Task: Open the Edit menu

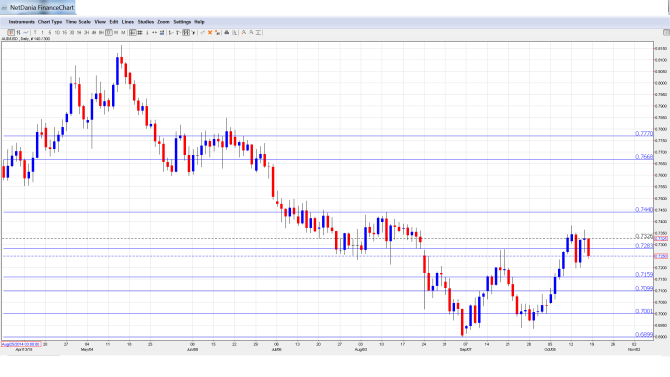Action: [114, 22]
